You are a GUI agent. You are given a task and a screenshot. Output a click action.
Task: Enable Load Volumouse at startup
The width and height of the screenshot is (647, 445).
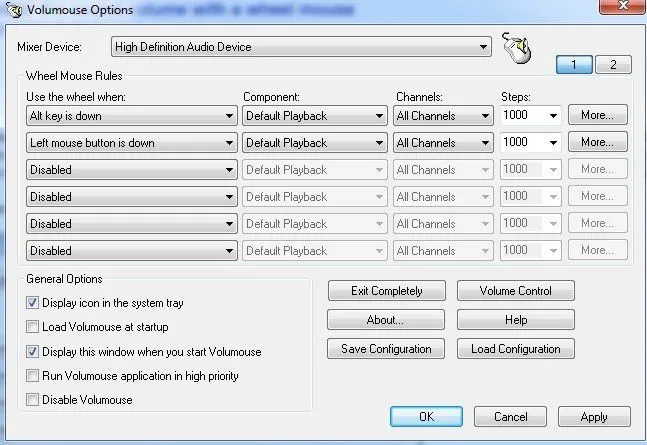[x=34, y=326]
